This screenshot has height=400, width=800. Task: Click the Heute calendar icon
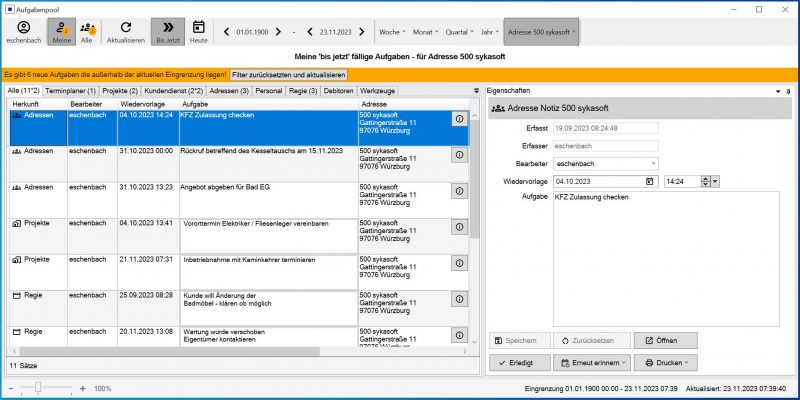(199, 28)
